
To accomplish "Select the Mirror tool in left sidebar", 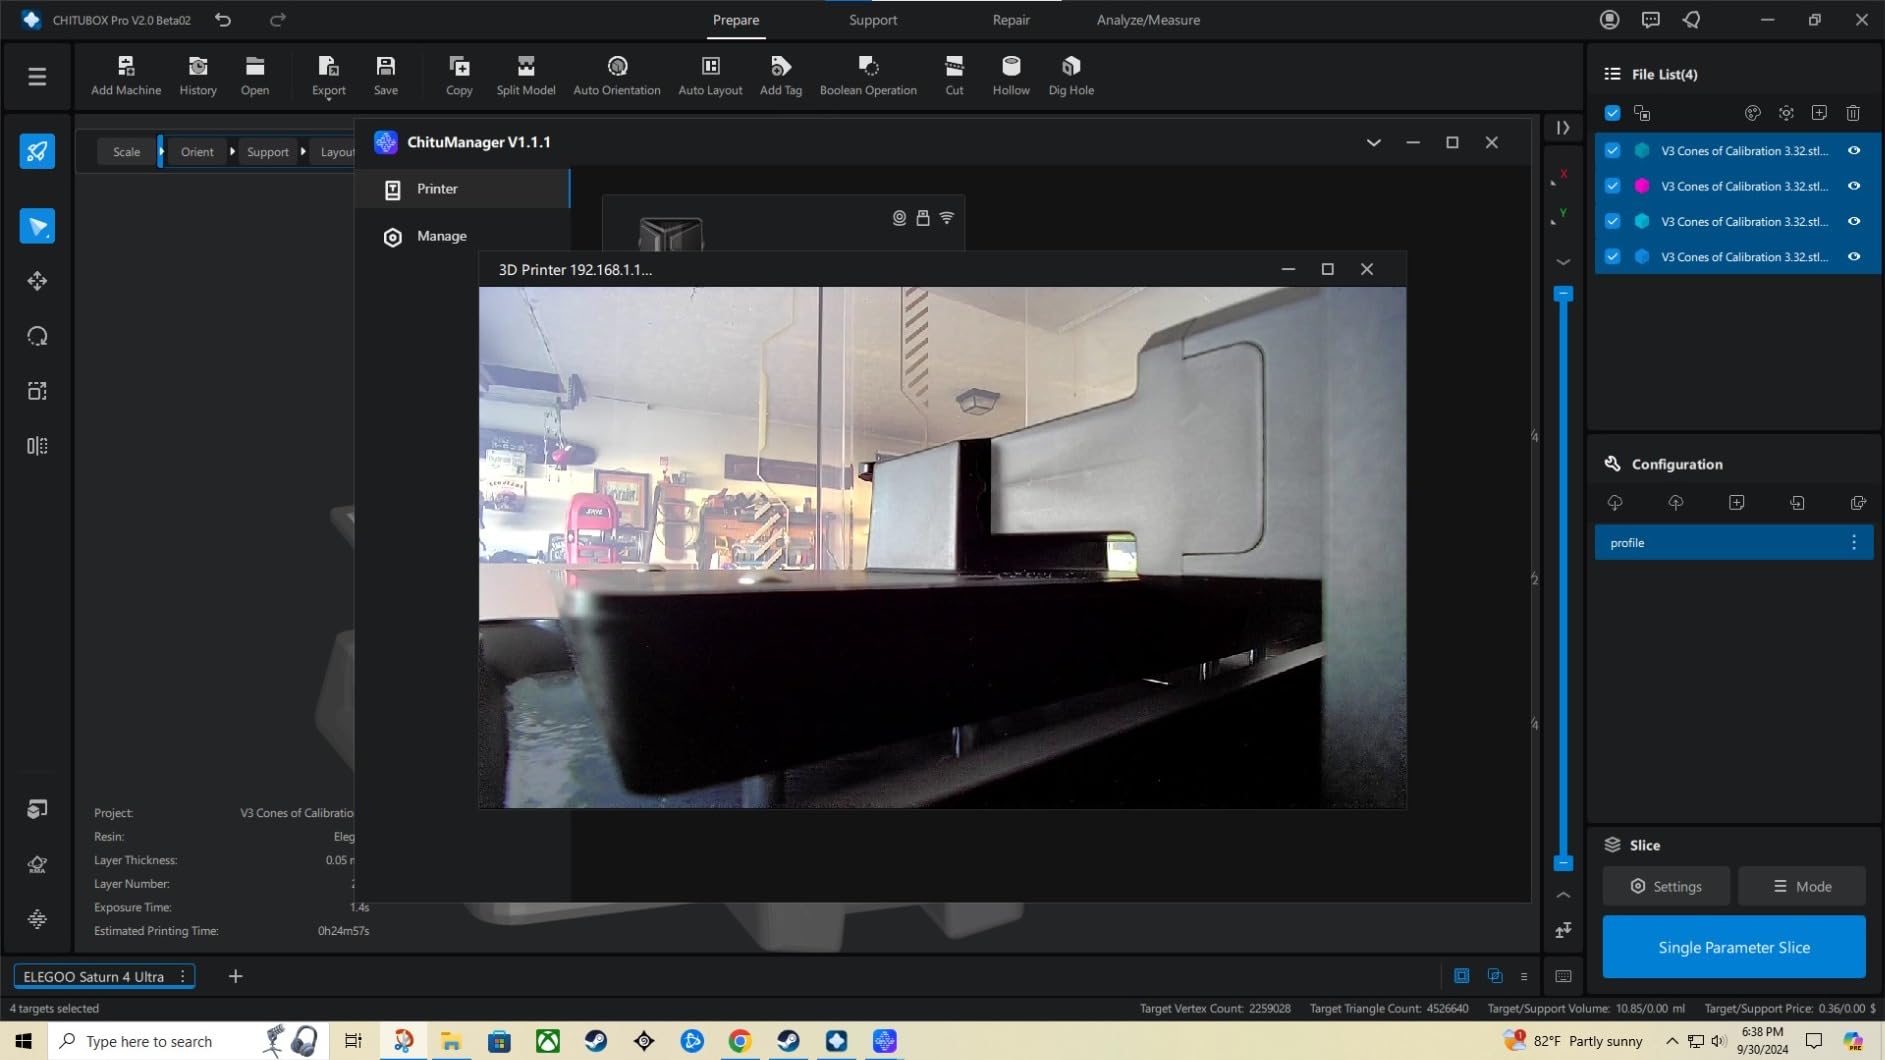I will coord(37,446).
